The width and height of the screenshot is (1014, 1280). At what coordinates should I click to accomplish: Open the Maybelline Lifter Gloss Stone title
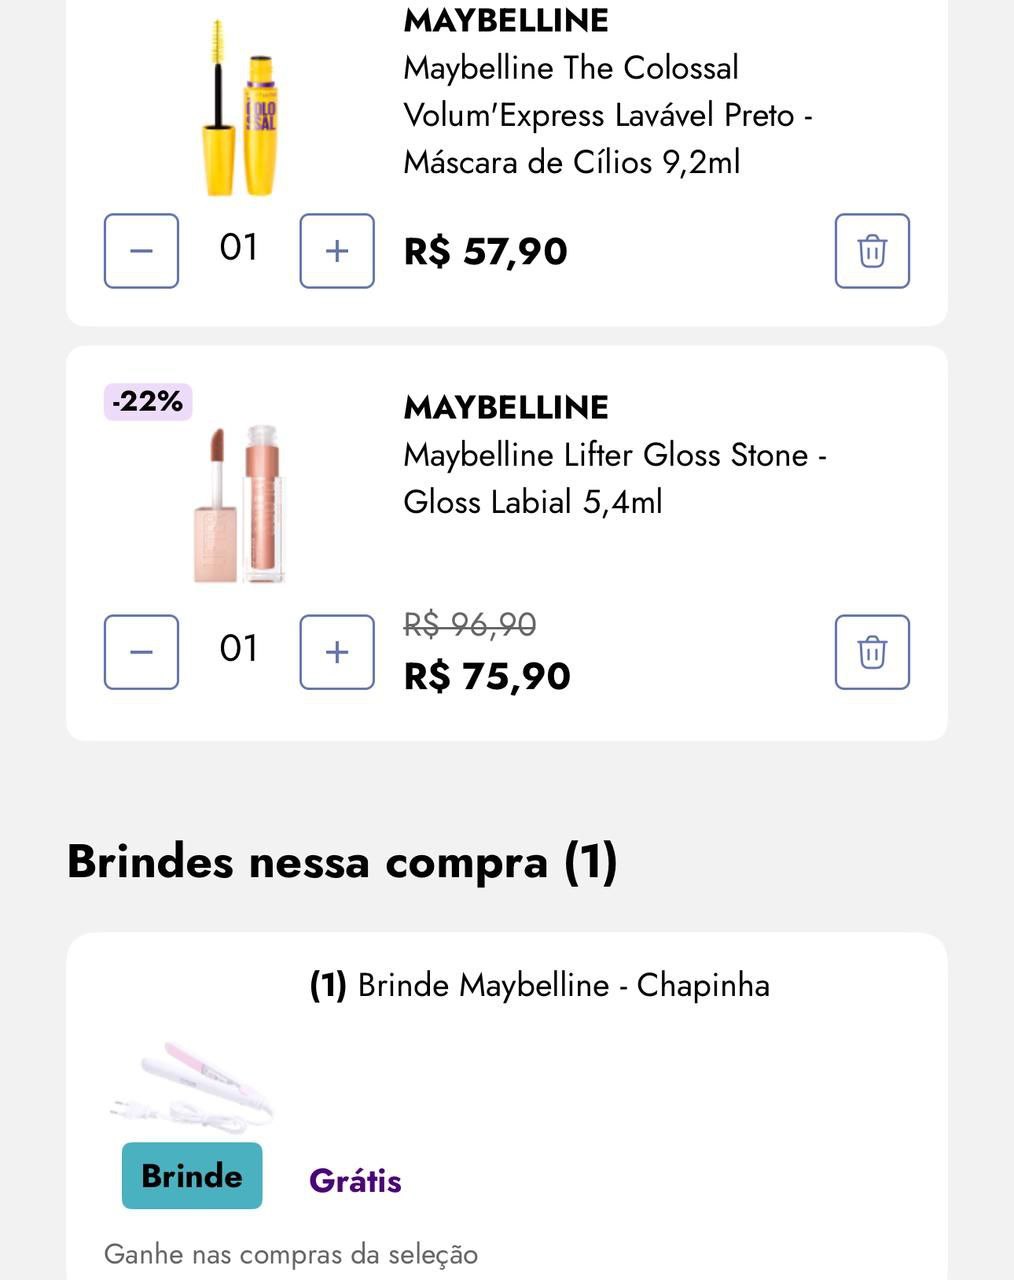[614, 478]
